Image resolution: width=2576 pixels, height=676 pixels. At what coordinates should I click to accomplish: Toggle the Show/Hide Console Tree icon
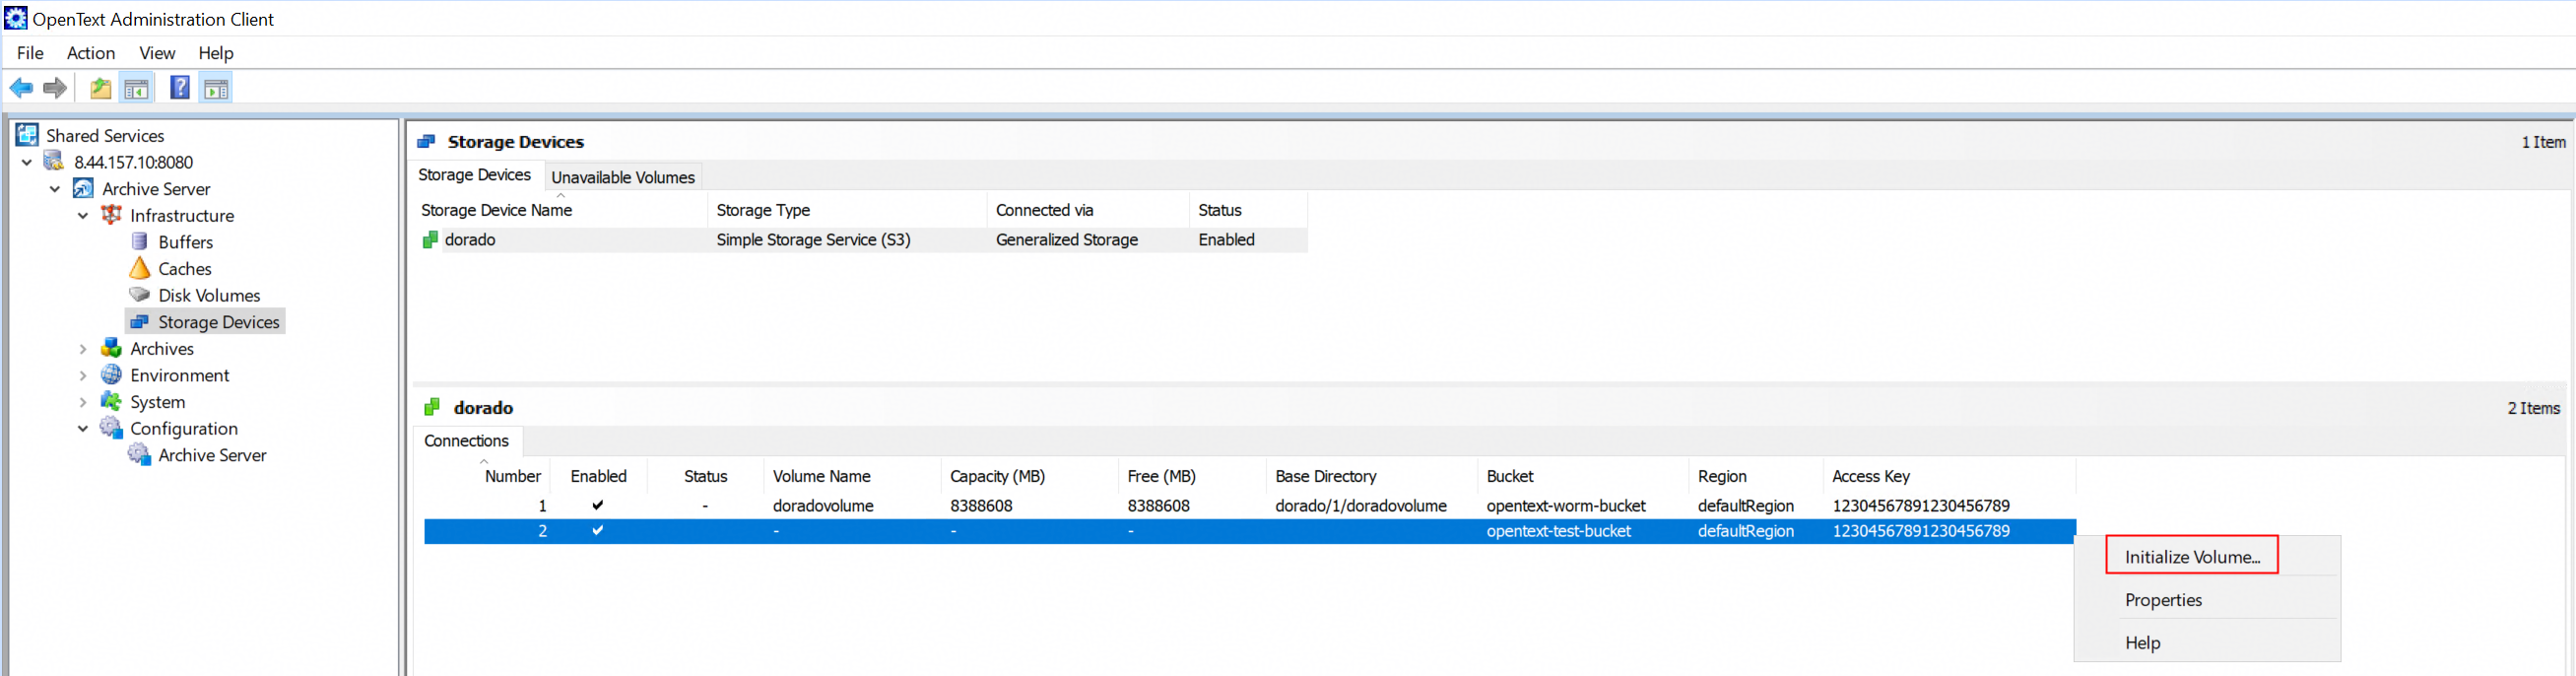(x=137, y=89)
